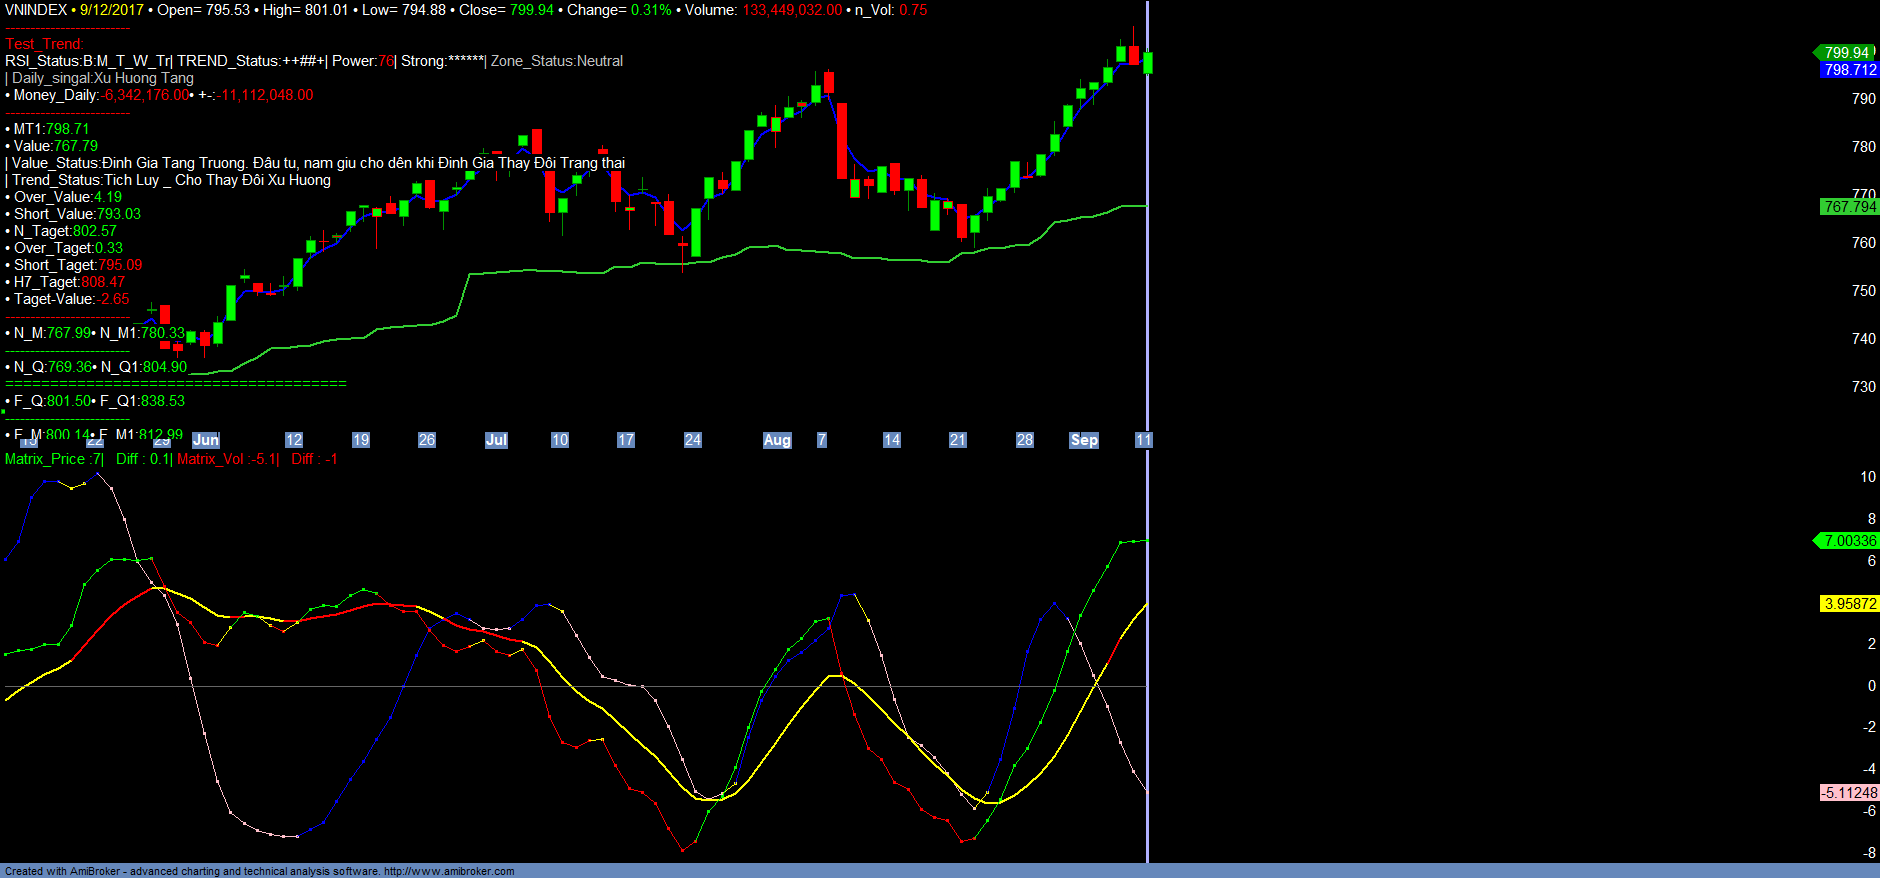Image resolution: width=1880 pixels, height=878 pixels.
Task: Click the VNINDEX ticker symbol title
Action: pyautogui.click(x=36, y=10)
